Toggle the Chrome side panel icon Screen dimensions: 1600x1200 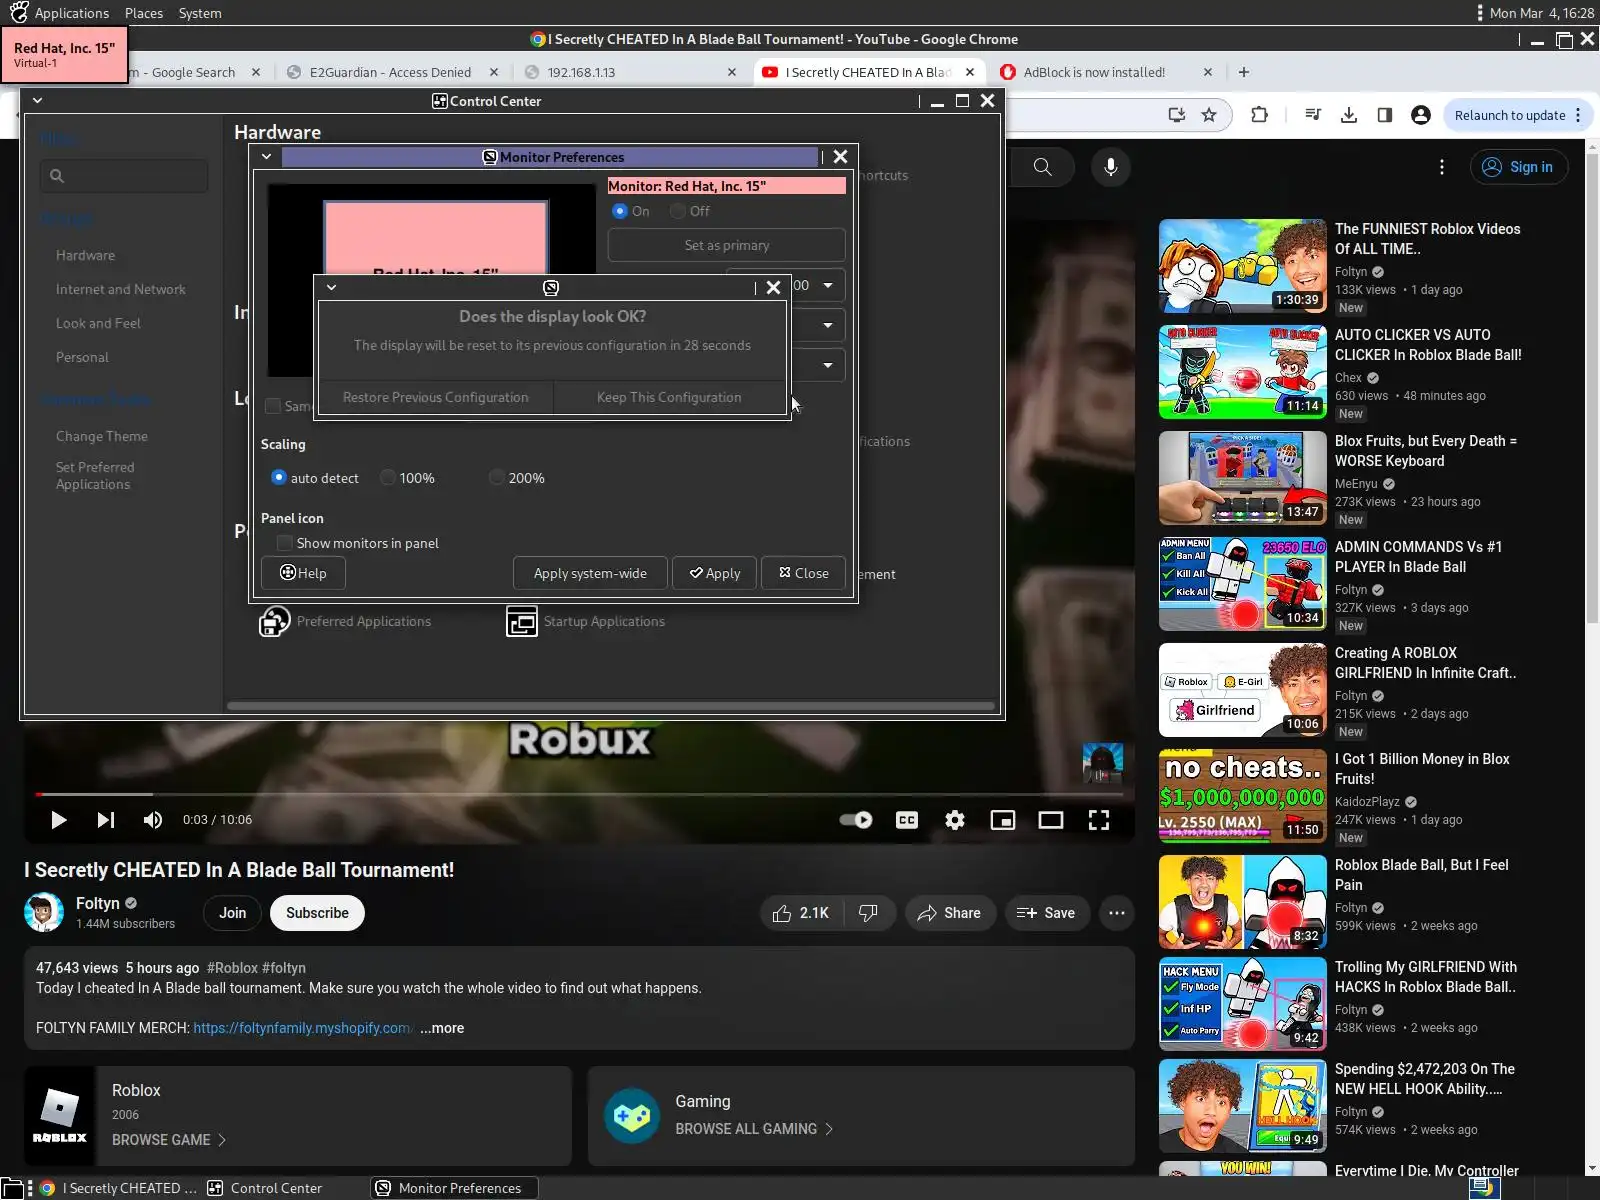pyautogui.click(x=1385, y=115)
